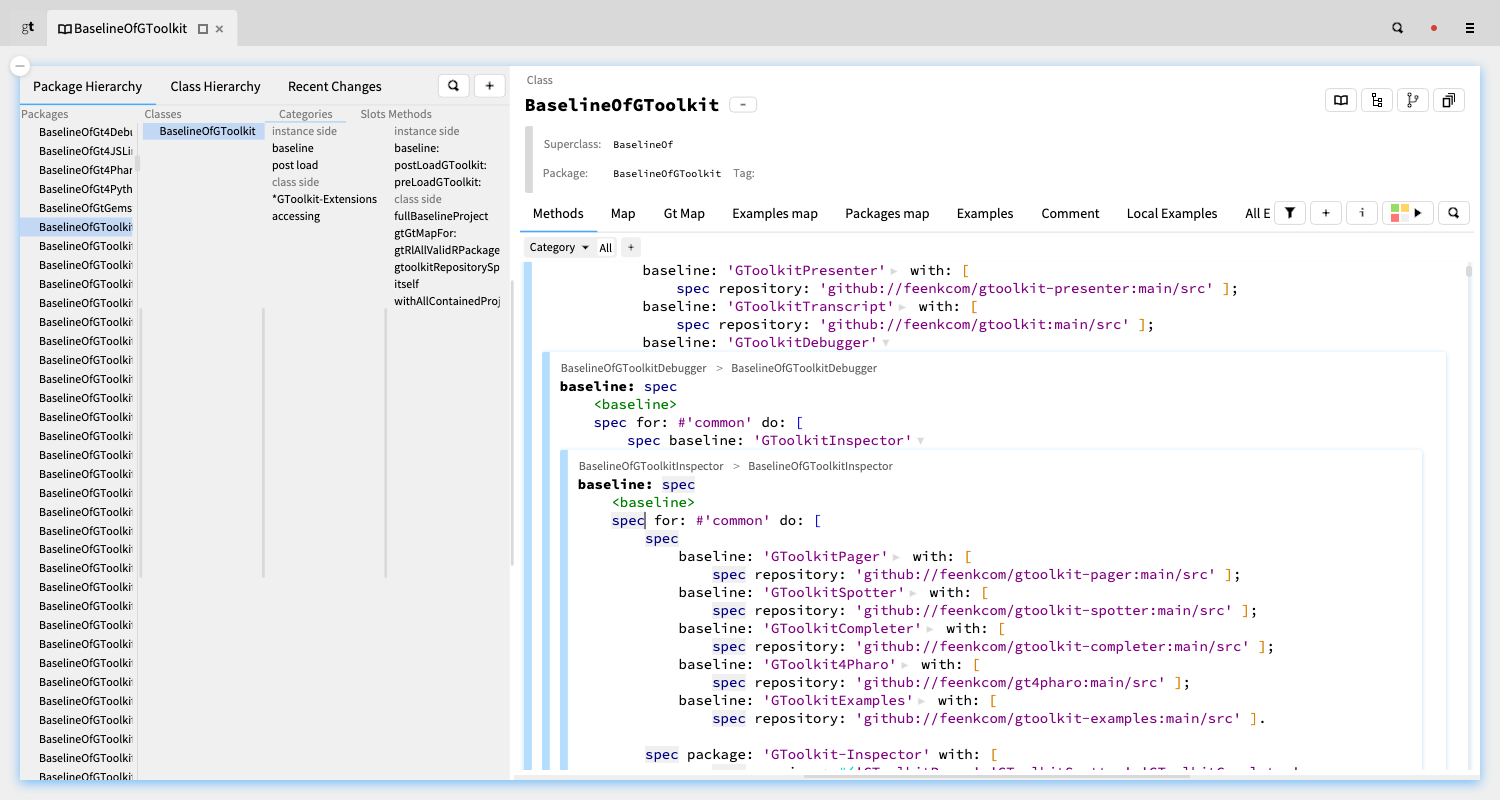Click the red notification dot icon
The image size is (1500, 800).
(x=1434, y=28)
